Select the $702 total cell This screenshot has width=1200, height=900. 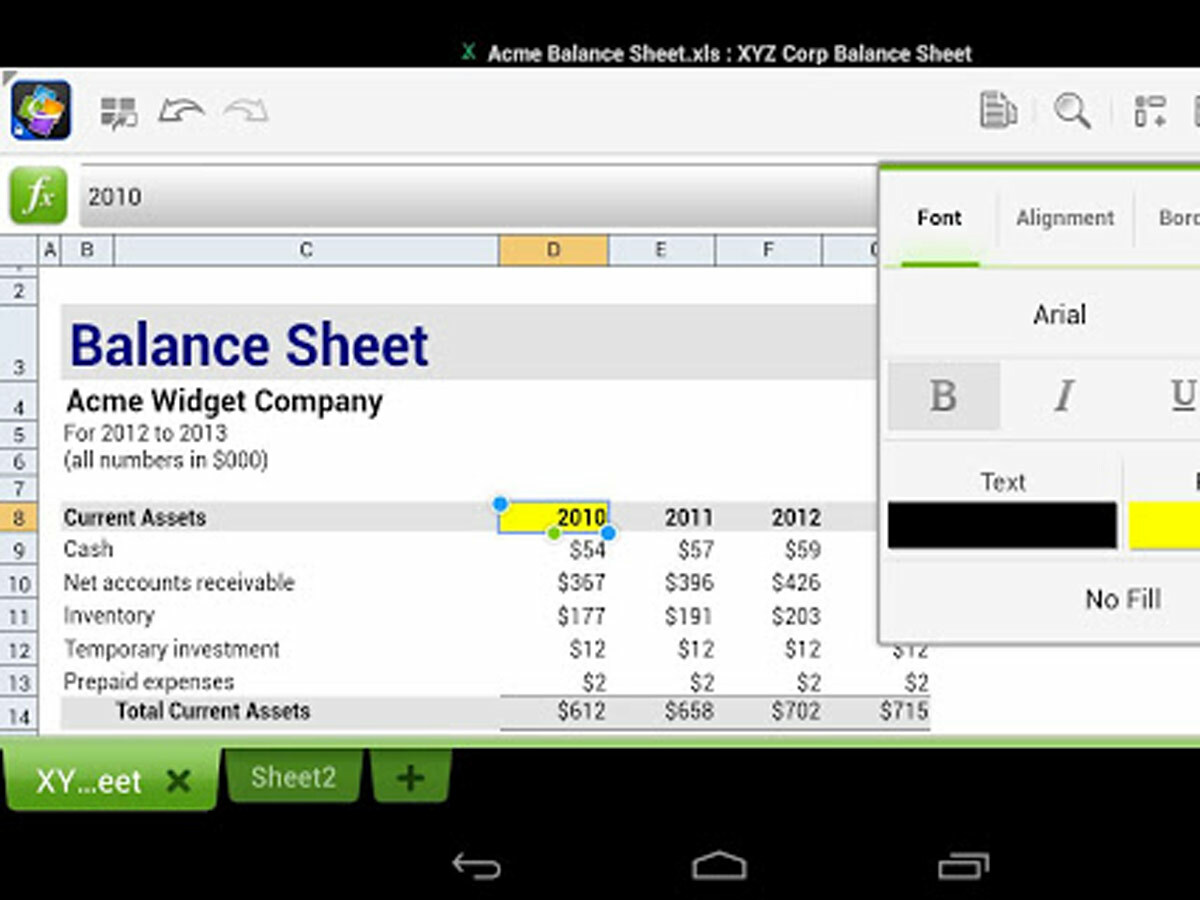(796, 712)
